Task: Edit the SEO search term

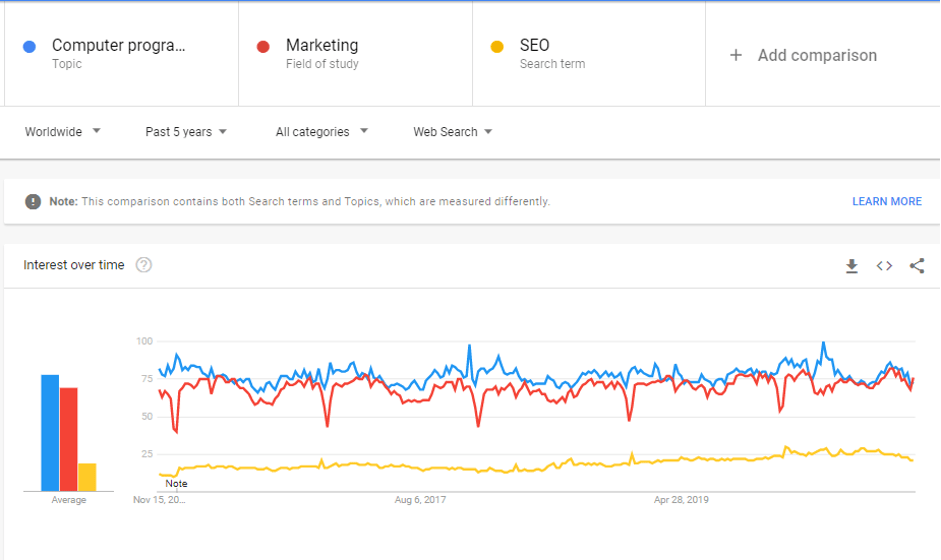Action: coord(534,46)
